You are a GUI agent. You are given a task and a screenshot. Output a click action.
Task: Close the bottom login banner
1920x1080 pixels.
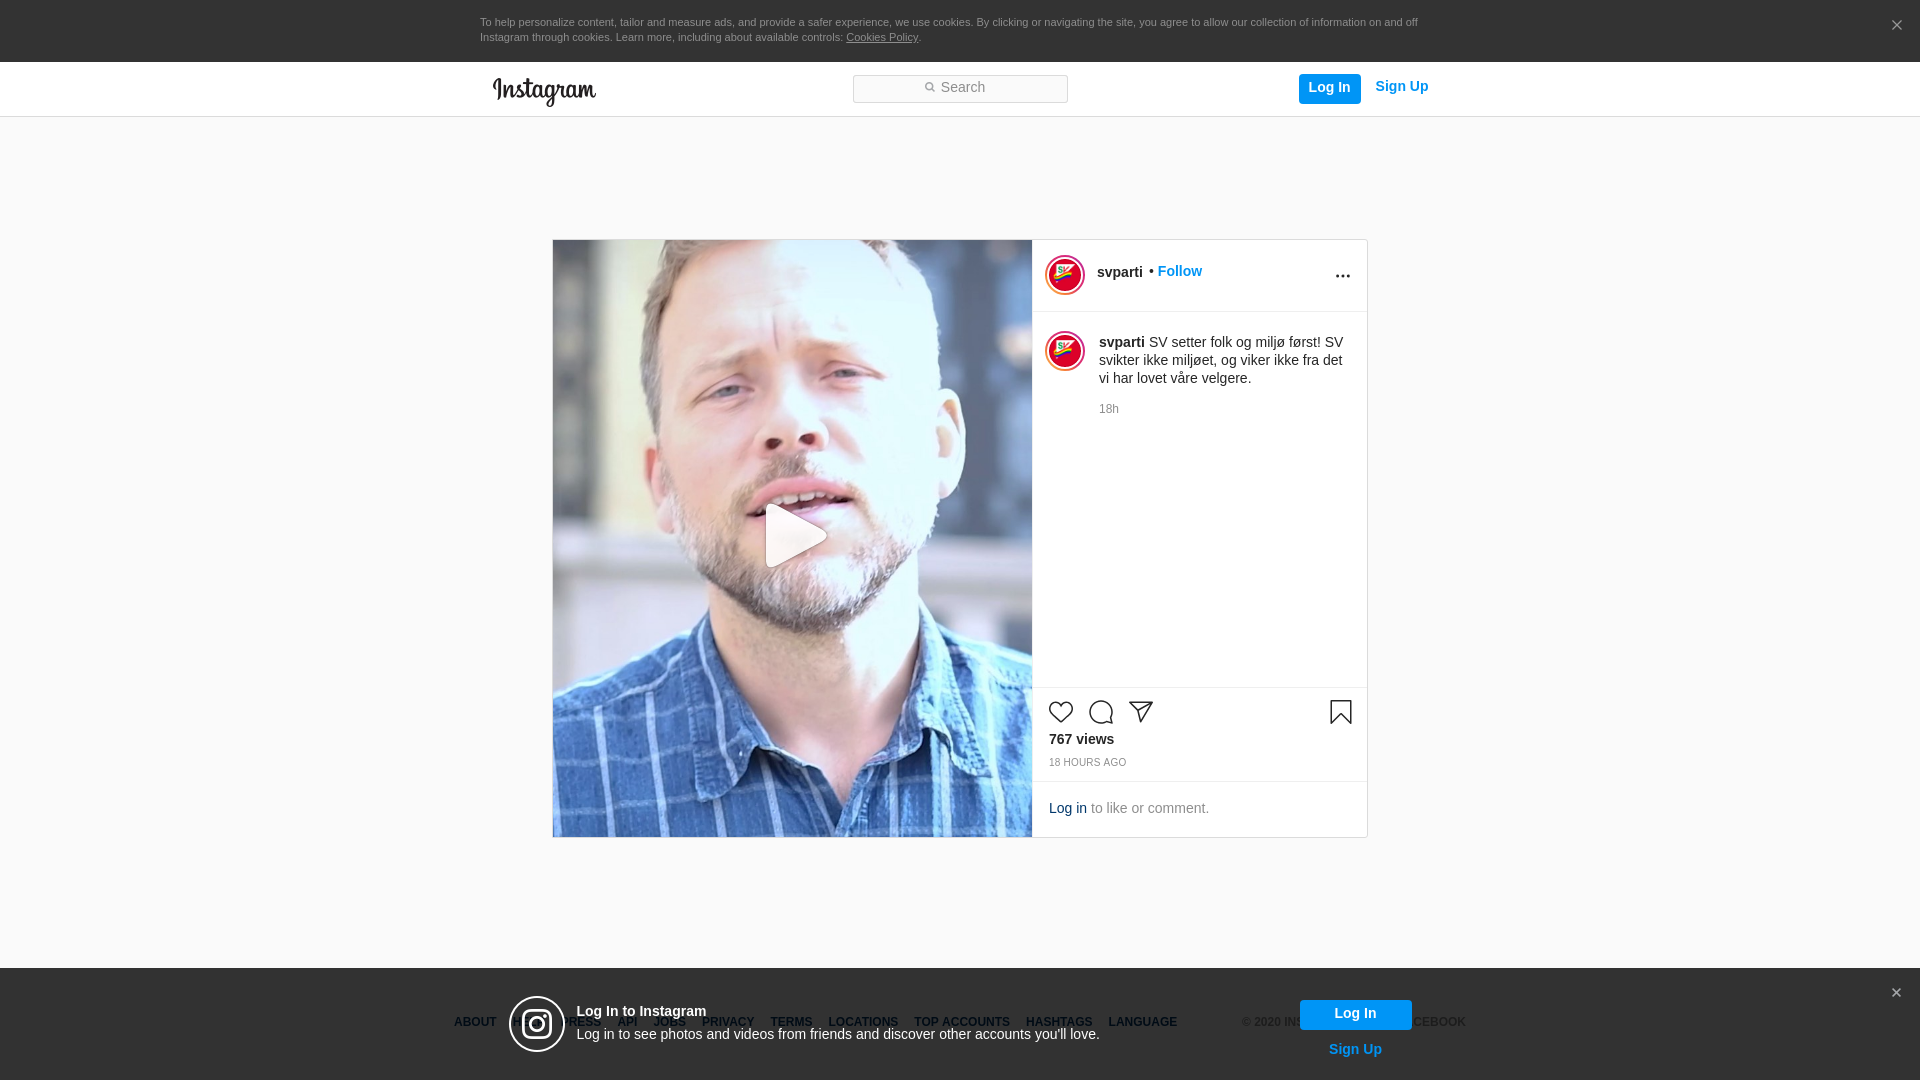click(x=1896, y=993)
